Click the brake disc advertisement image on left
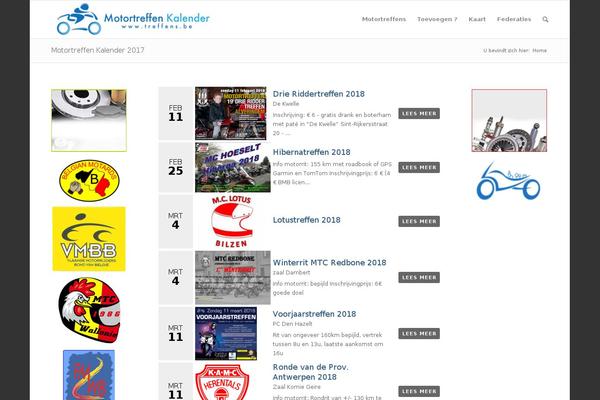Screen dimensions: 600x400 (x=89, y=120)
